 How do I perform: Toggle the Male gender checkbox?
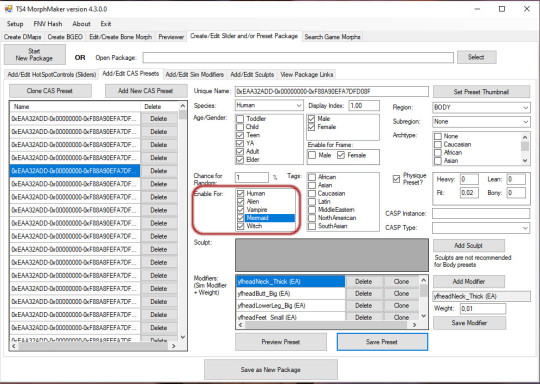point(312,119)
